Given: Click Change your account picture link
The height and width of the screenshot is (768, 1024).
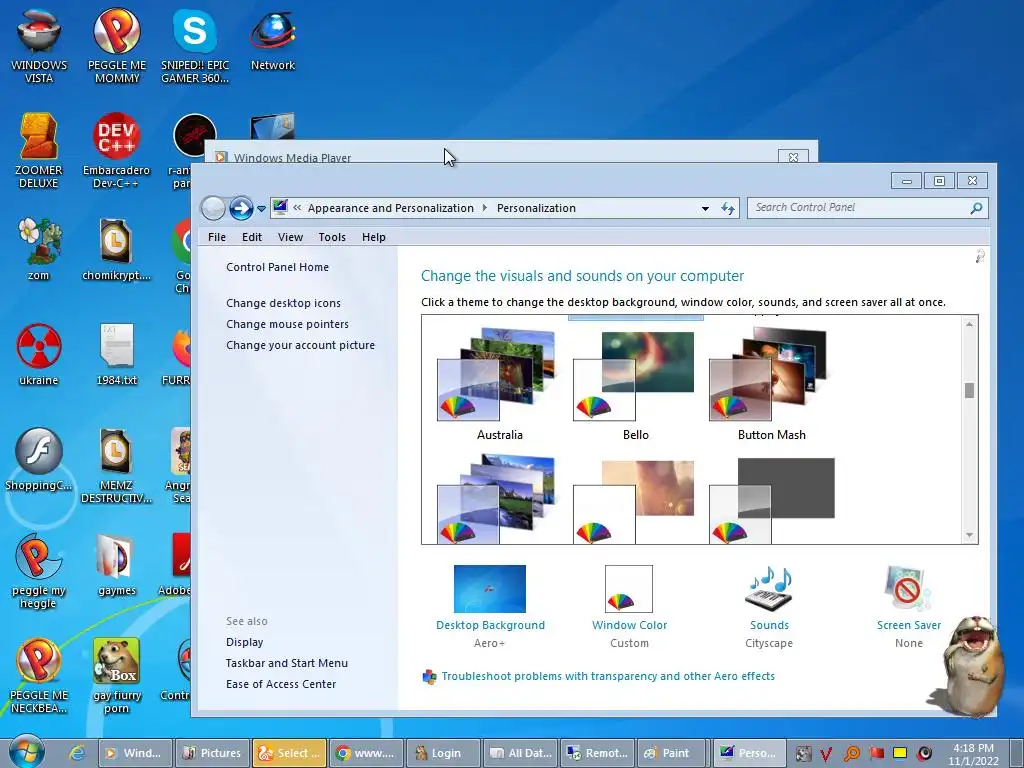Looking at the screenshot, I should (x=300, y=345).
